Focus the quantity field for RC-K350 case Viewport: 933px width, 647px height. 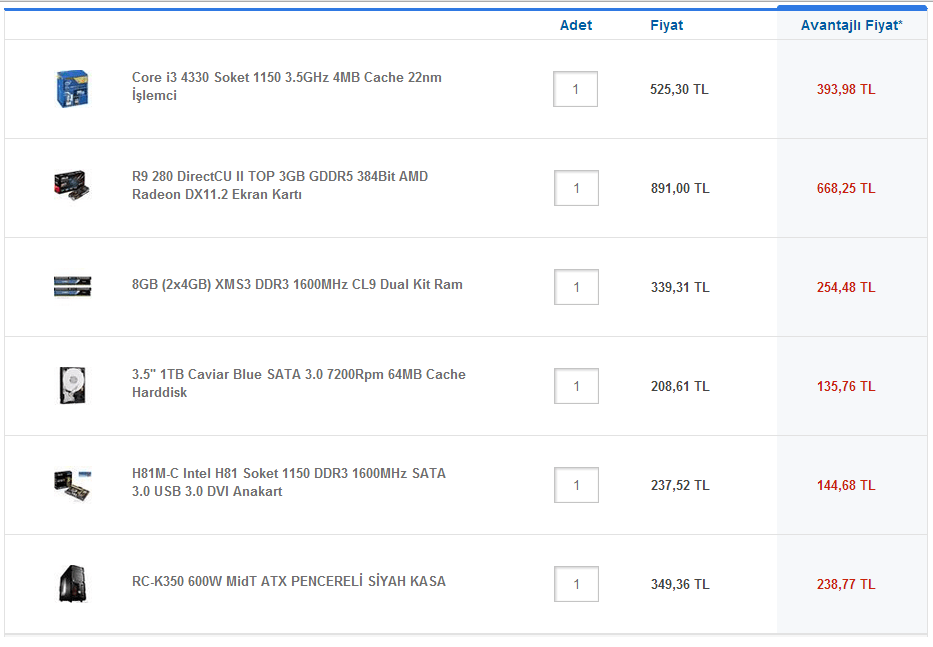point(576,584)
